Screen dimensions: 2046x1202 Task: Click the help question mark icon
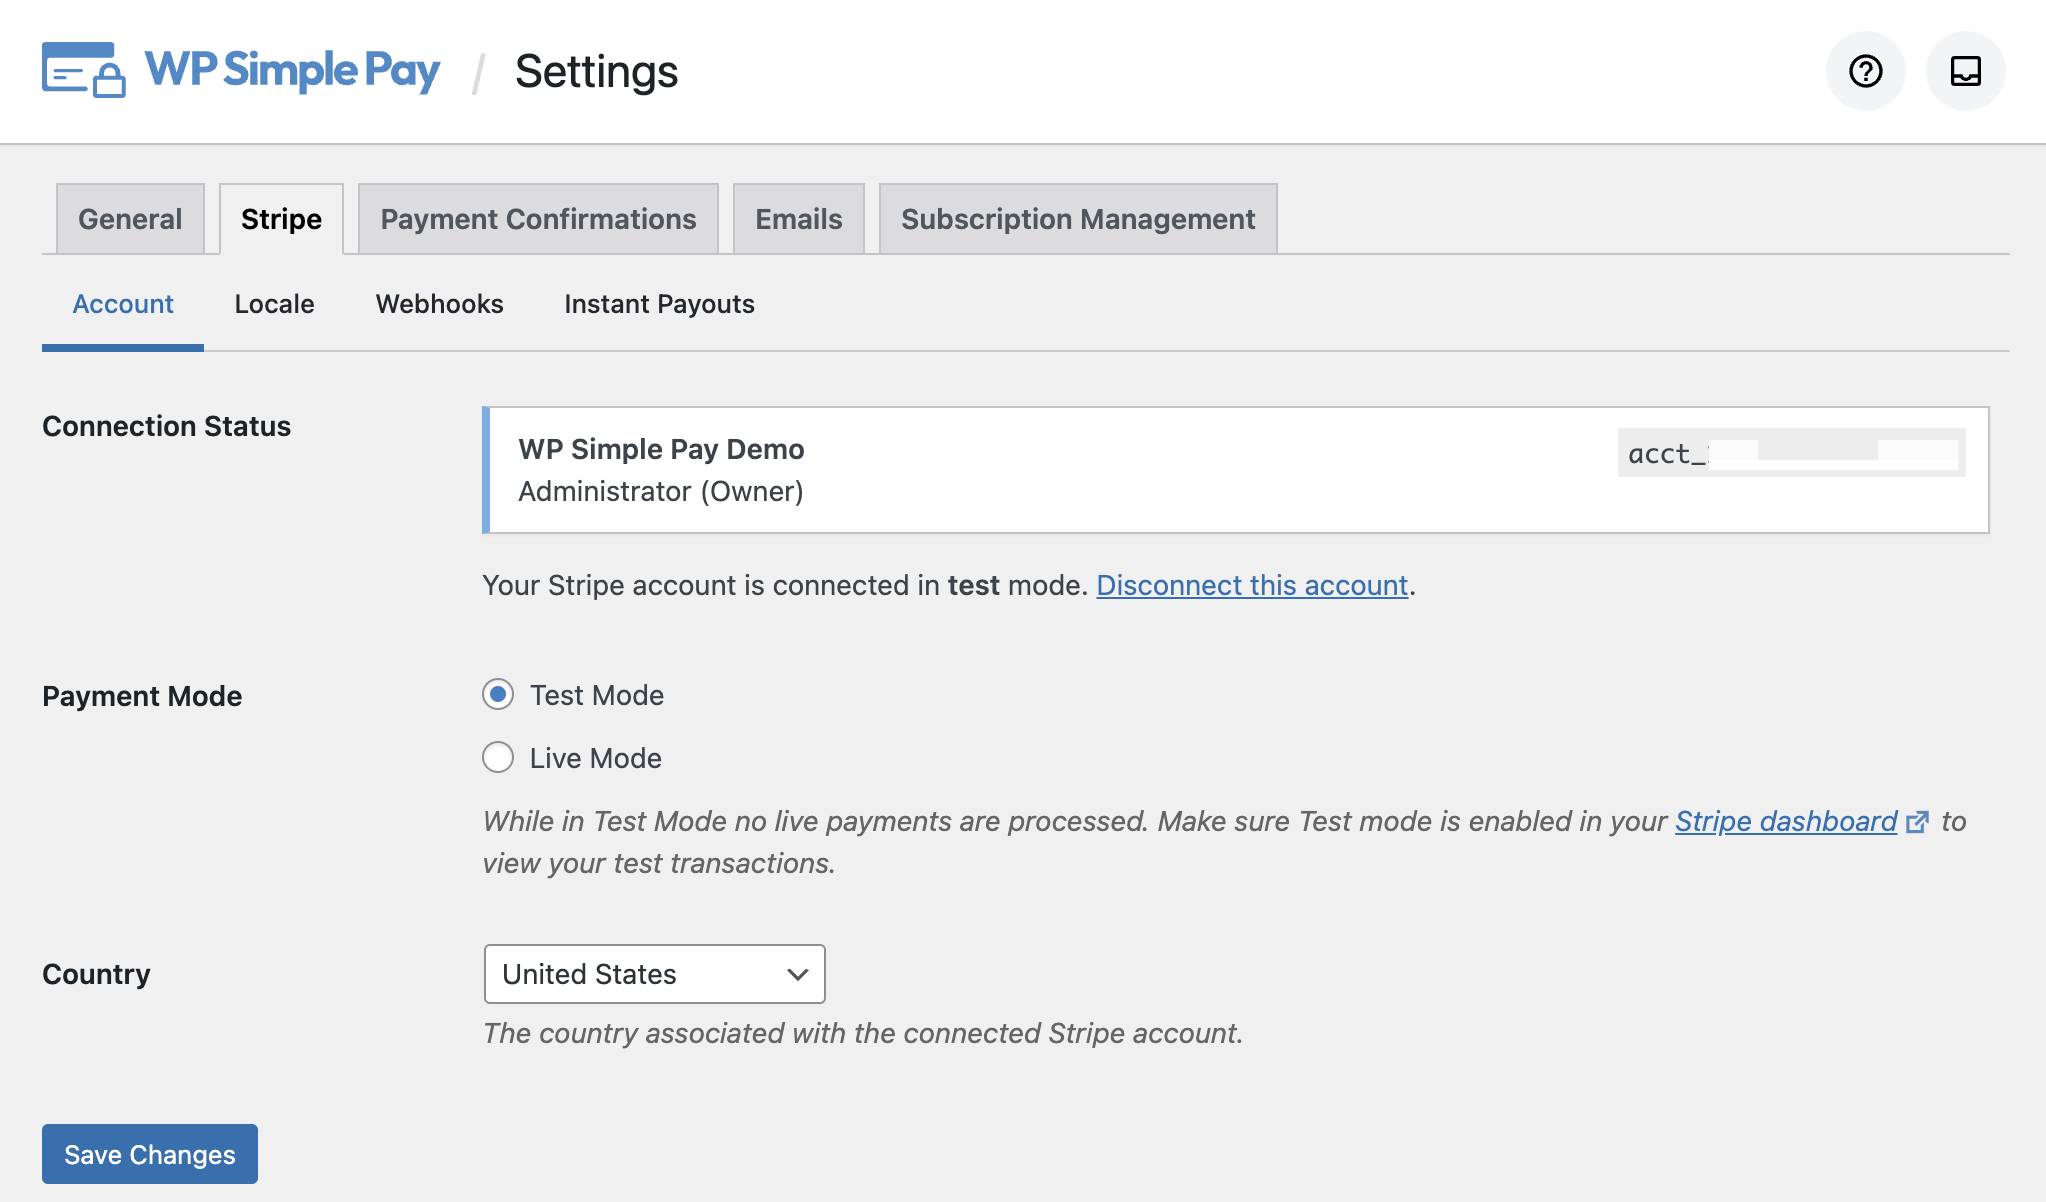(x=1865, y=71)
